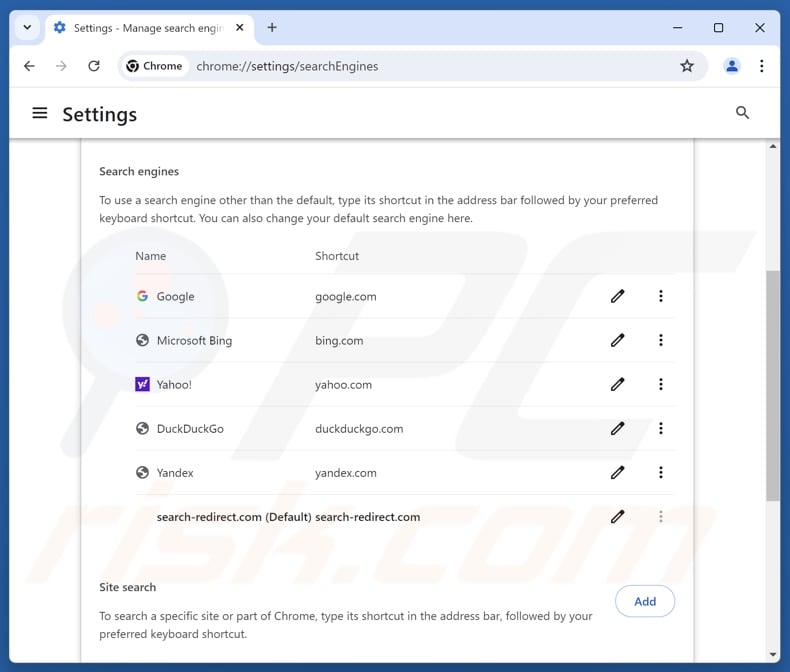Screen dimensions: 790x672
Task: Open more actions for Yandex
Action: tap(661, 472)
